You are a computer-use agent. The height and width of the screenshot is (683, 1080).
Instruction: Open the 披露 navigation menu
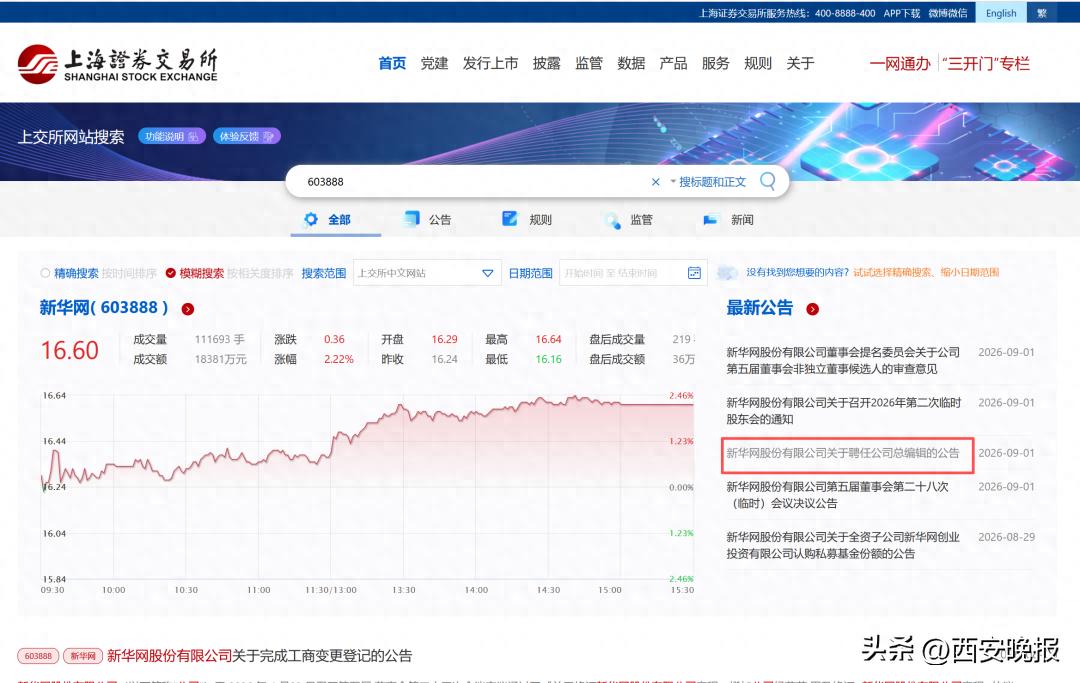coord(546,63)
